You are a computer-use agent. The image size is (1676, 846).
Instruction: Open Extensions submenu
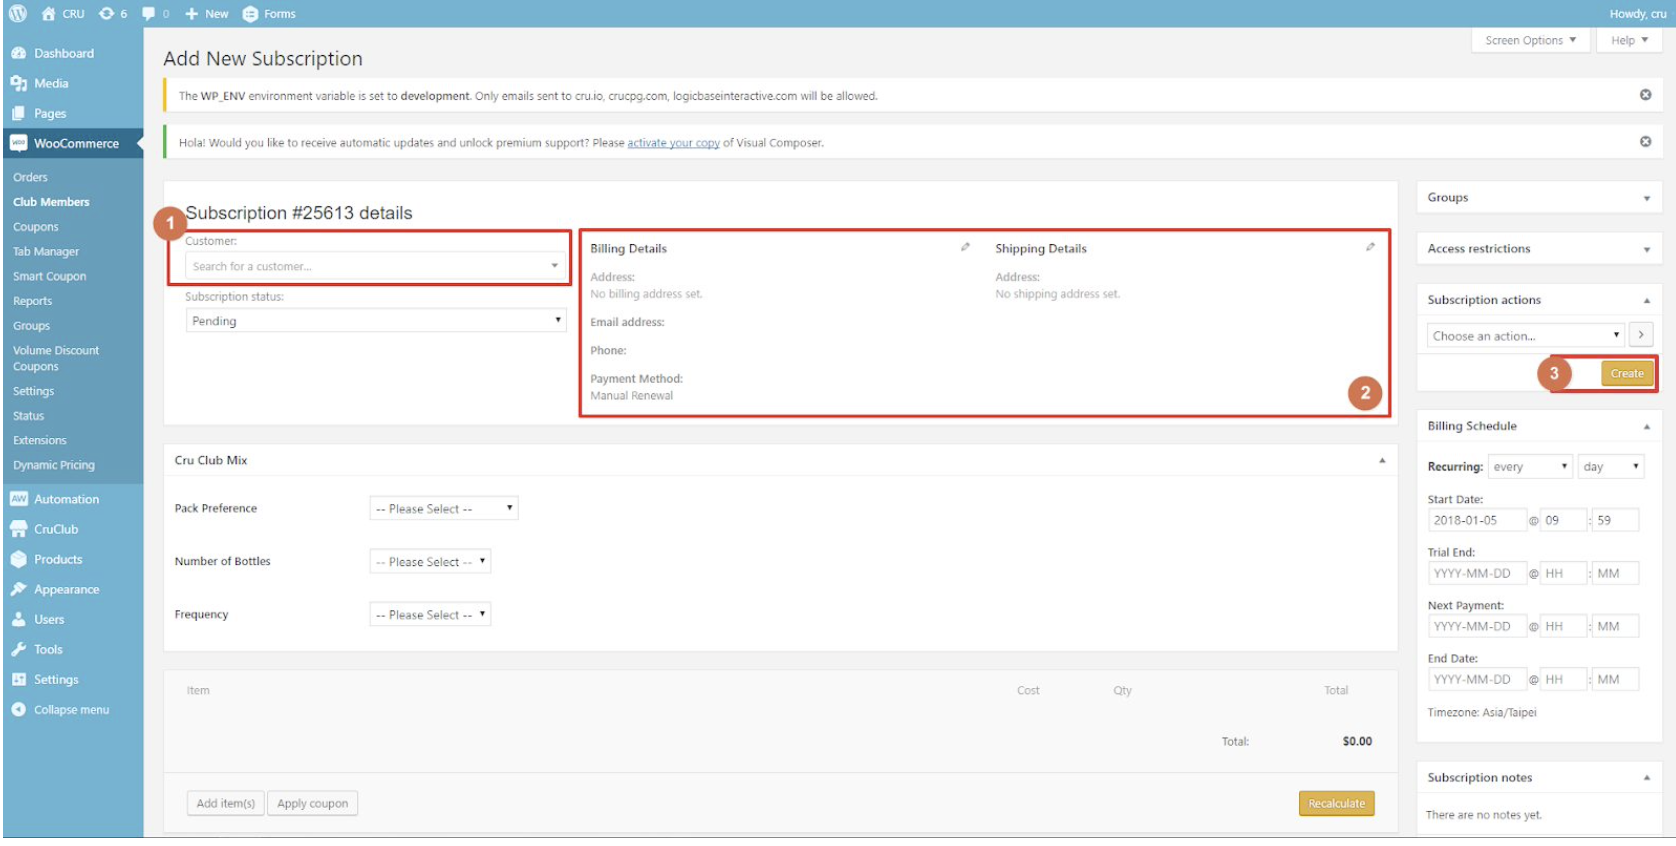pyautogui.click(x=40, y=440)
